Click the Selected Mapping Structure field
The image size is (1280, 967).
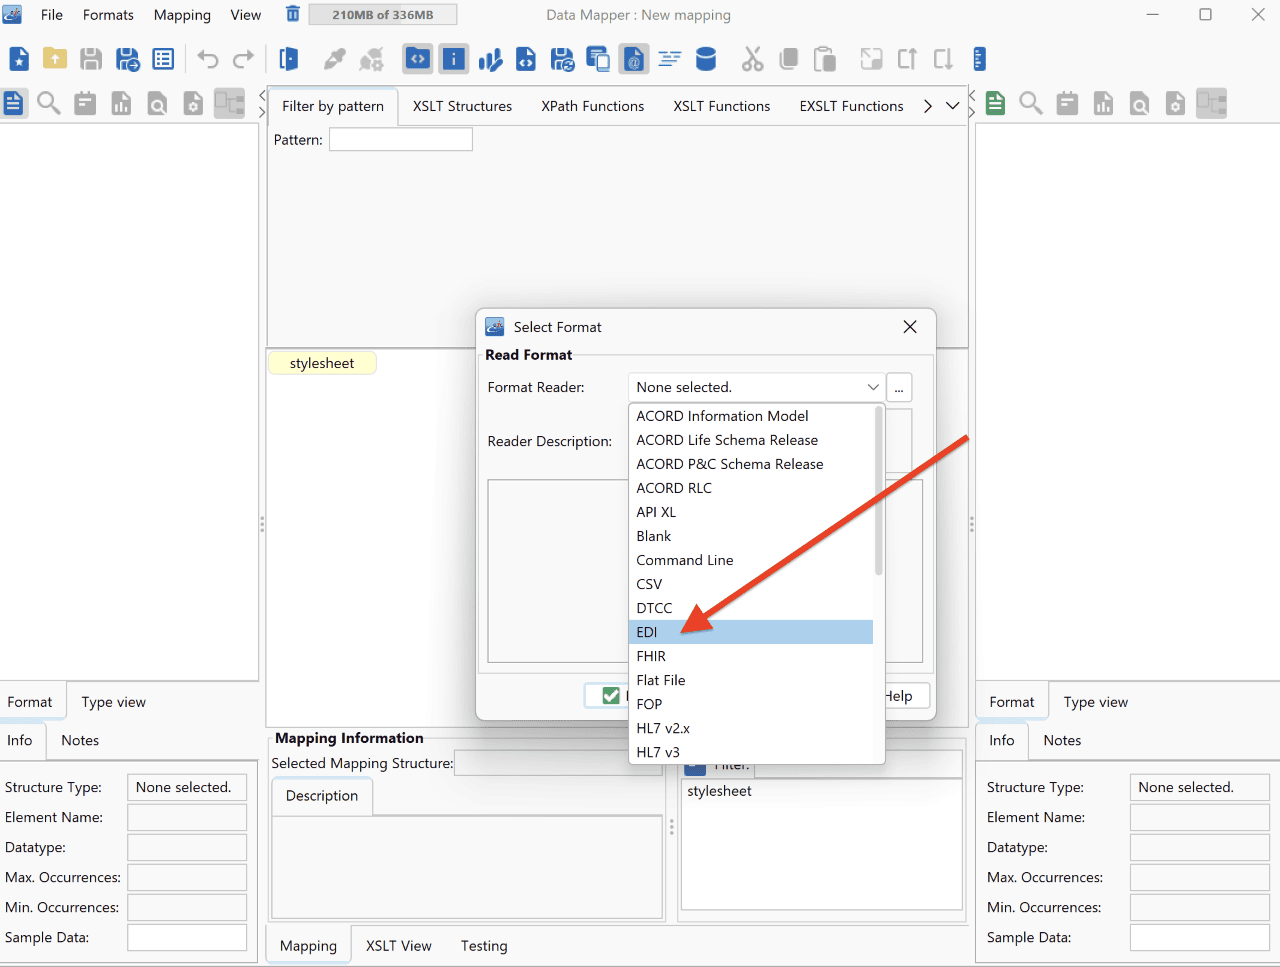(x=557, y=763)
